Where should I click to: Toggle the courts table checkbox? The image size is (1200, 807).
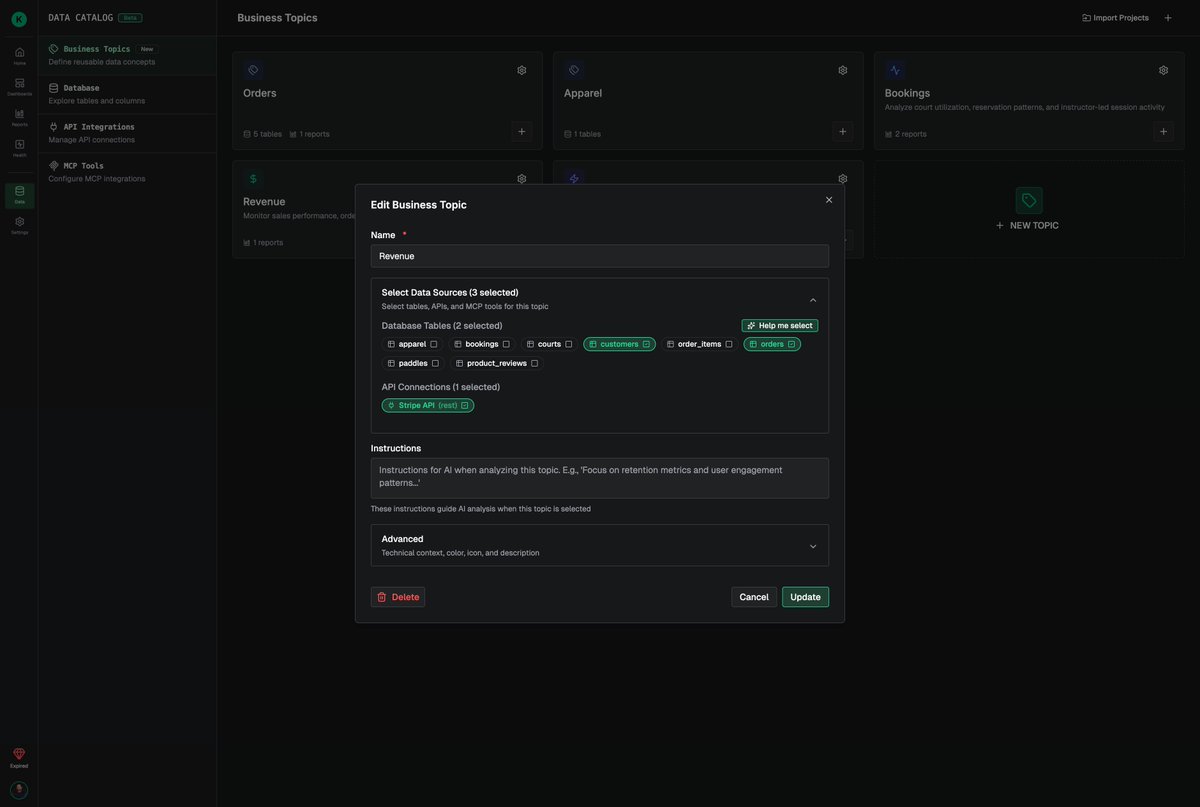569,344
